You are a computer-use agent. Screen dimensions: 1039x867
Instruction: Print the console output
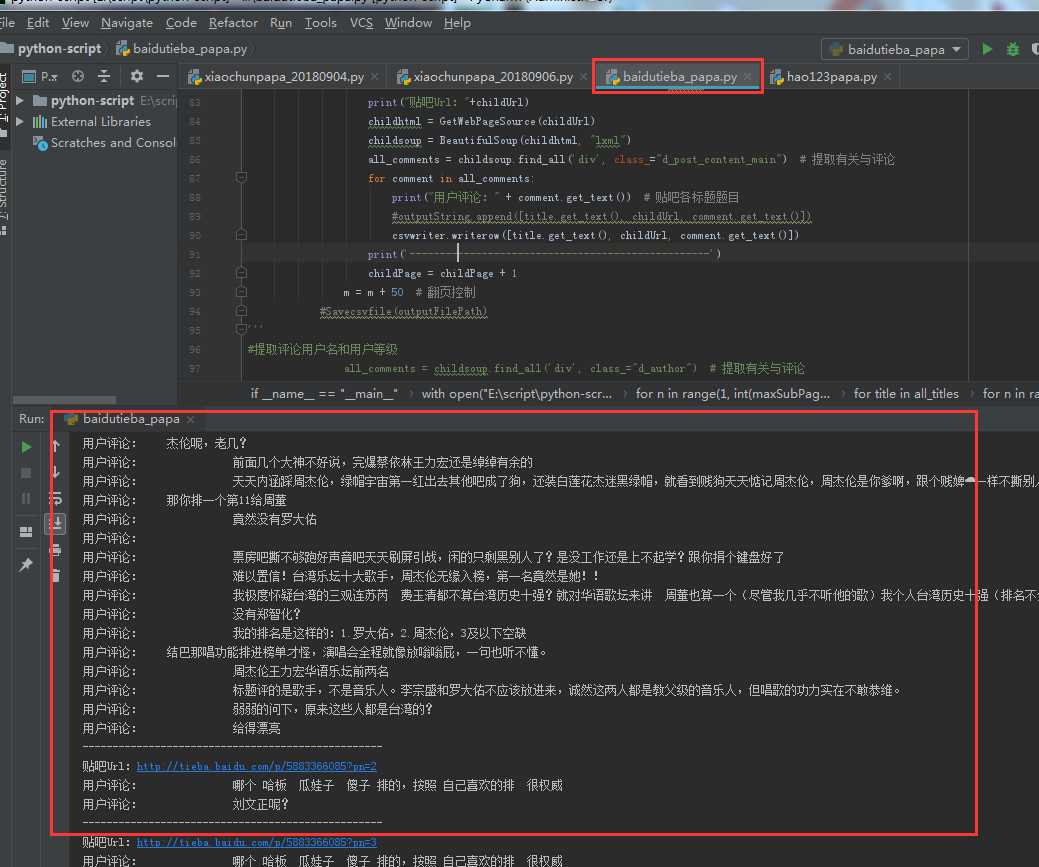point(56,550)
